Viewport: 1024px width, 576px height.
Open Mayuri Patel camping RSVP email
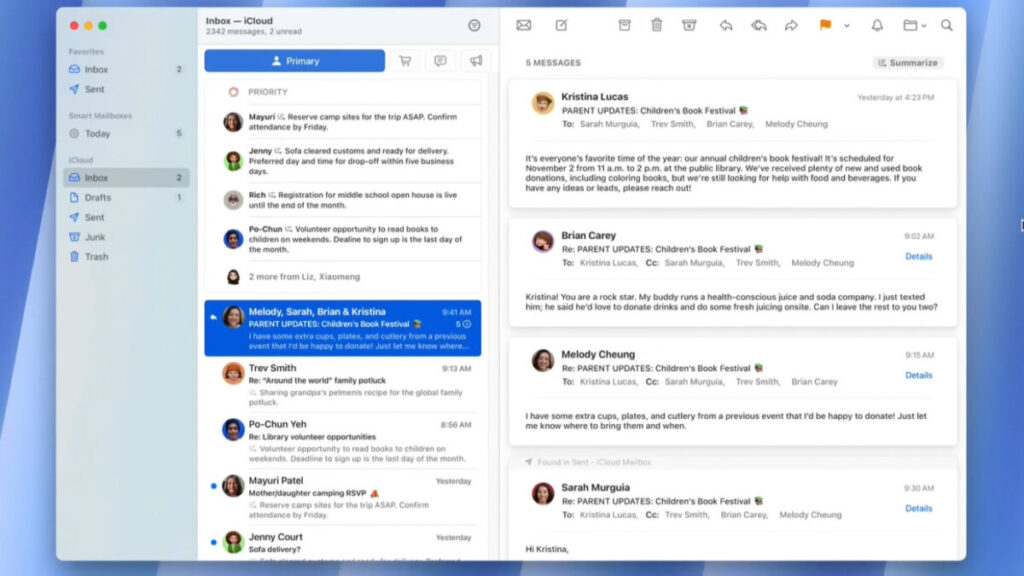point(343,497)
